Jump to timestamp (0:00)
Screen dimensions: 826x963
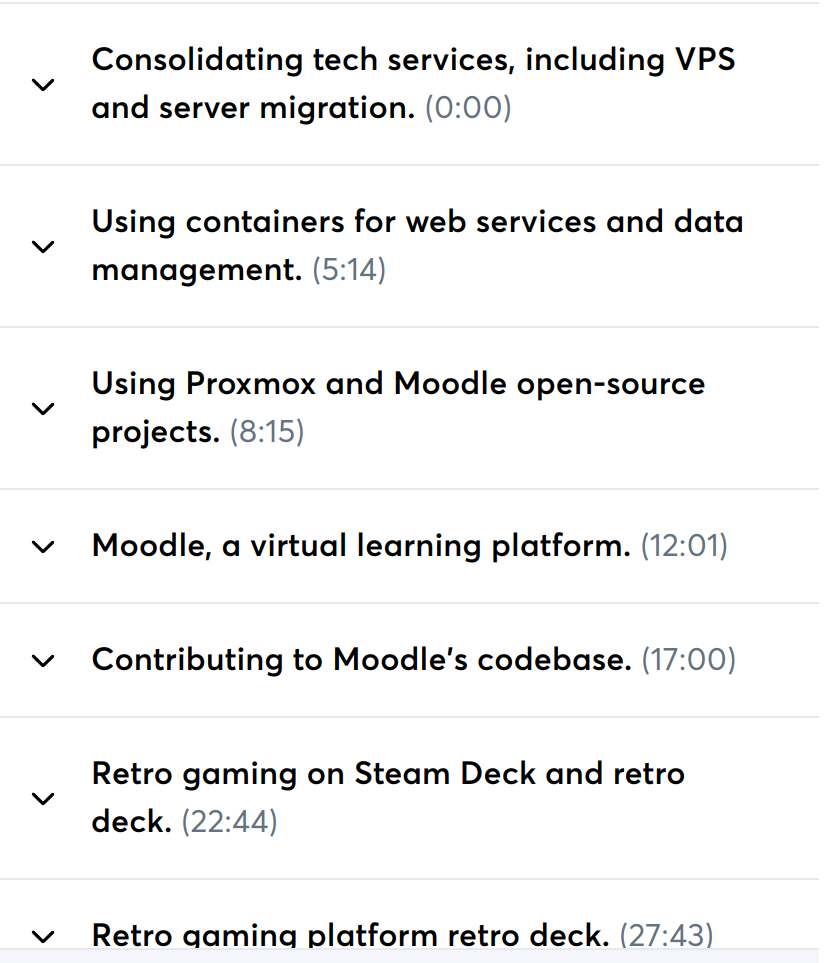coord(468,108)
